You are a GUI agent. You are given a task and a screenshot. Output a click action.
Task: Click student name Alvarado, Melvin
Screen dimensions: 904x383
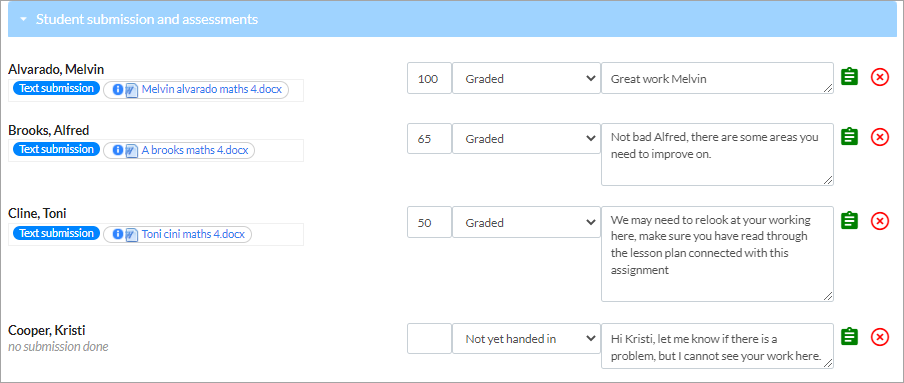coord(56,70)
